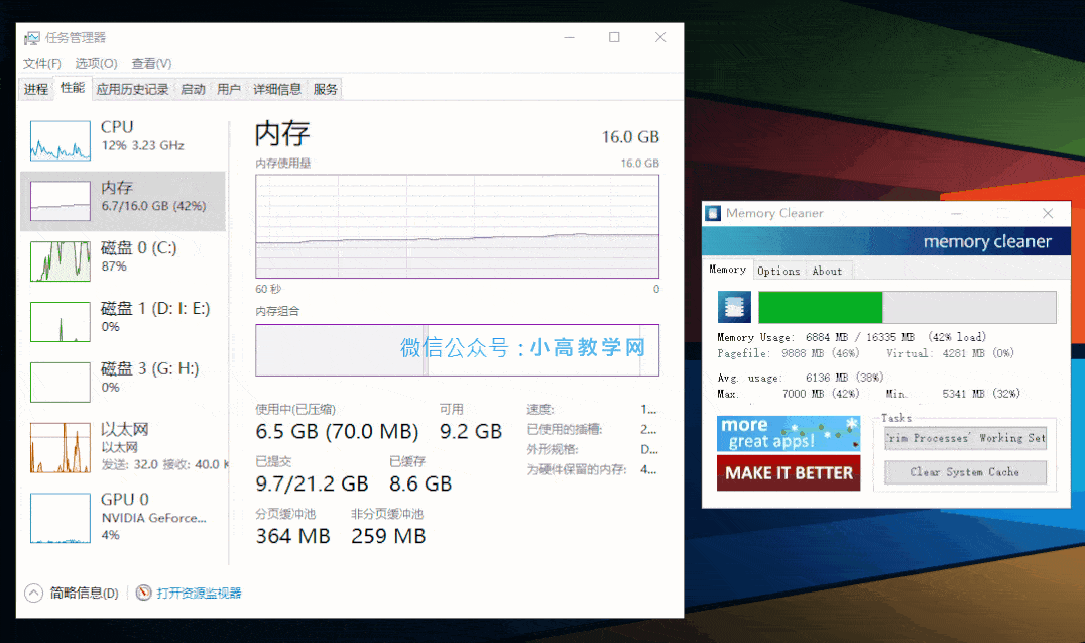Switch to the 进程 tab

pyautogui.click(x=36, y=88)
